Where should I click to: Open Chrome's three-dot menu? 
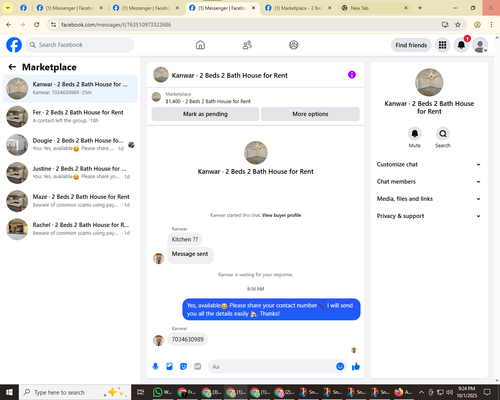491,25
